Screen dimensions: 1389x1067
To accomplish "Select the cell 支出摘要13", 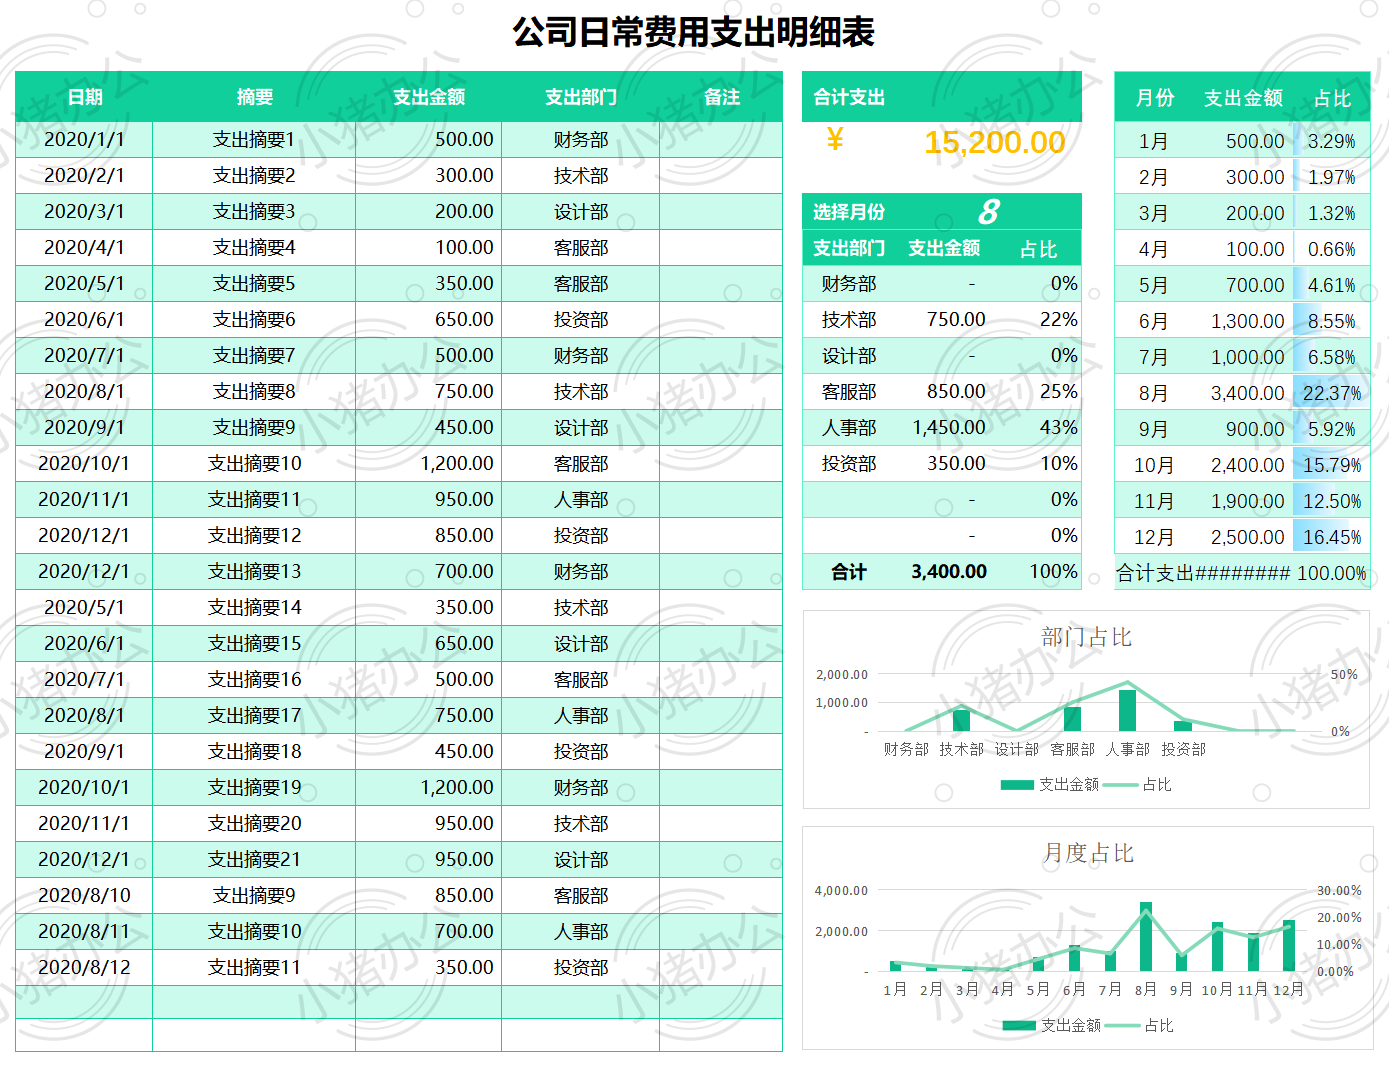I will click(254, 571).
